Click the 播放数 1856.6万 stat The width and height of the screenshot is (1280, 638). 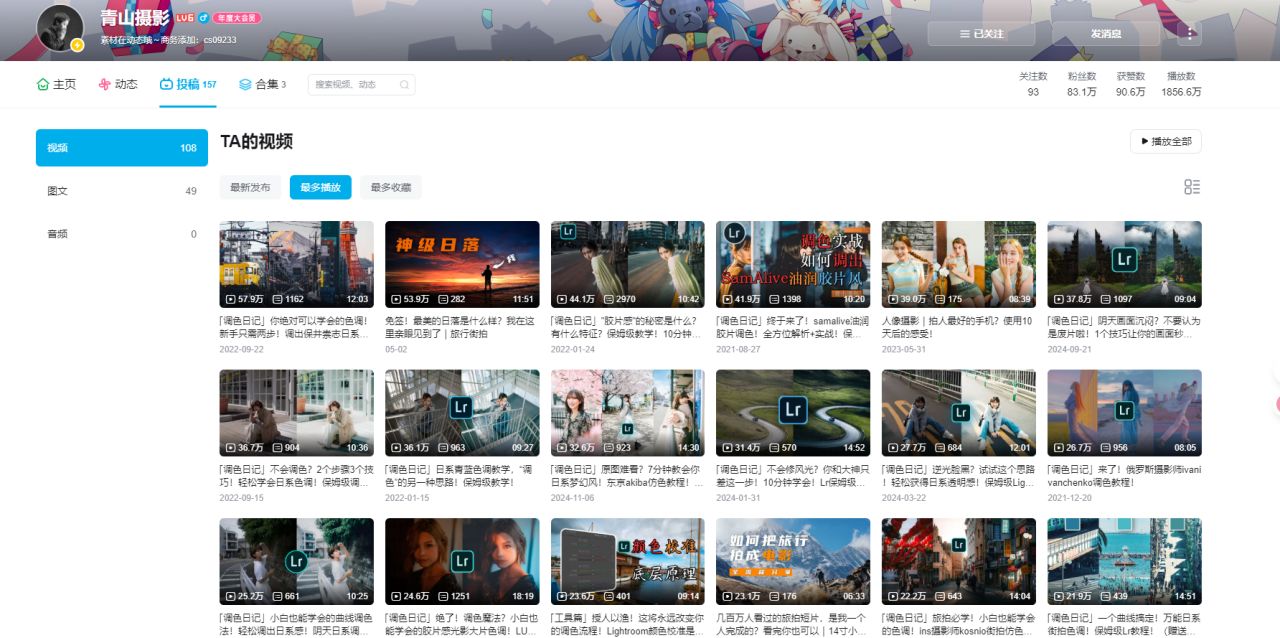(1181, 84)
